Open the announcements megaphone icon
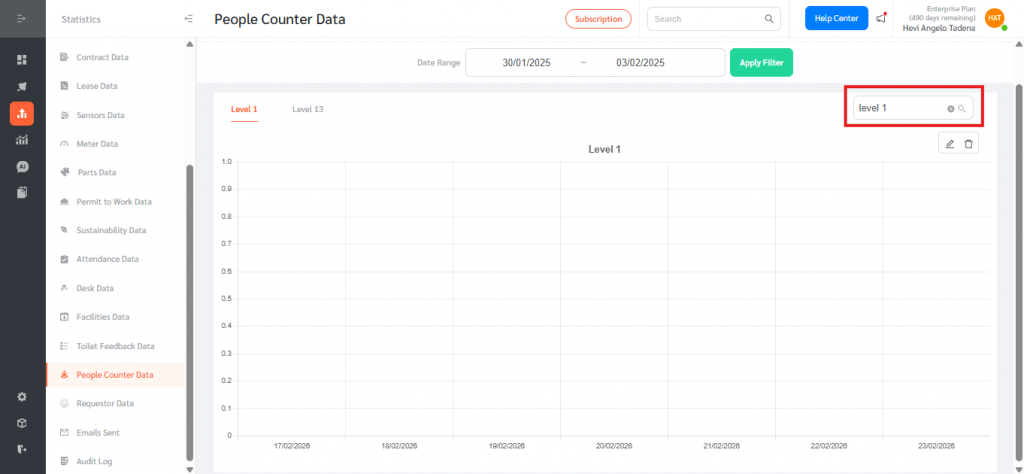Image resolution: width=1024 pixels, height=474 pixels. point(881,18)
